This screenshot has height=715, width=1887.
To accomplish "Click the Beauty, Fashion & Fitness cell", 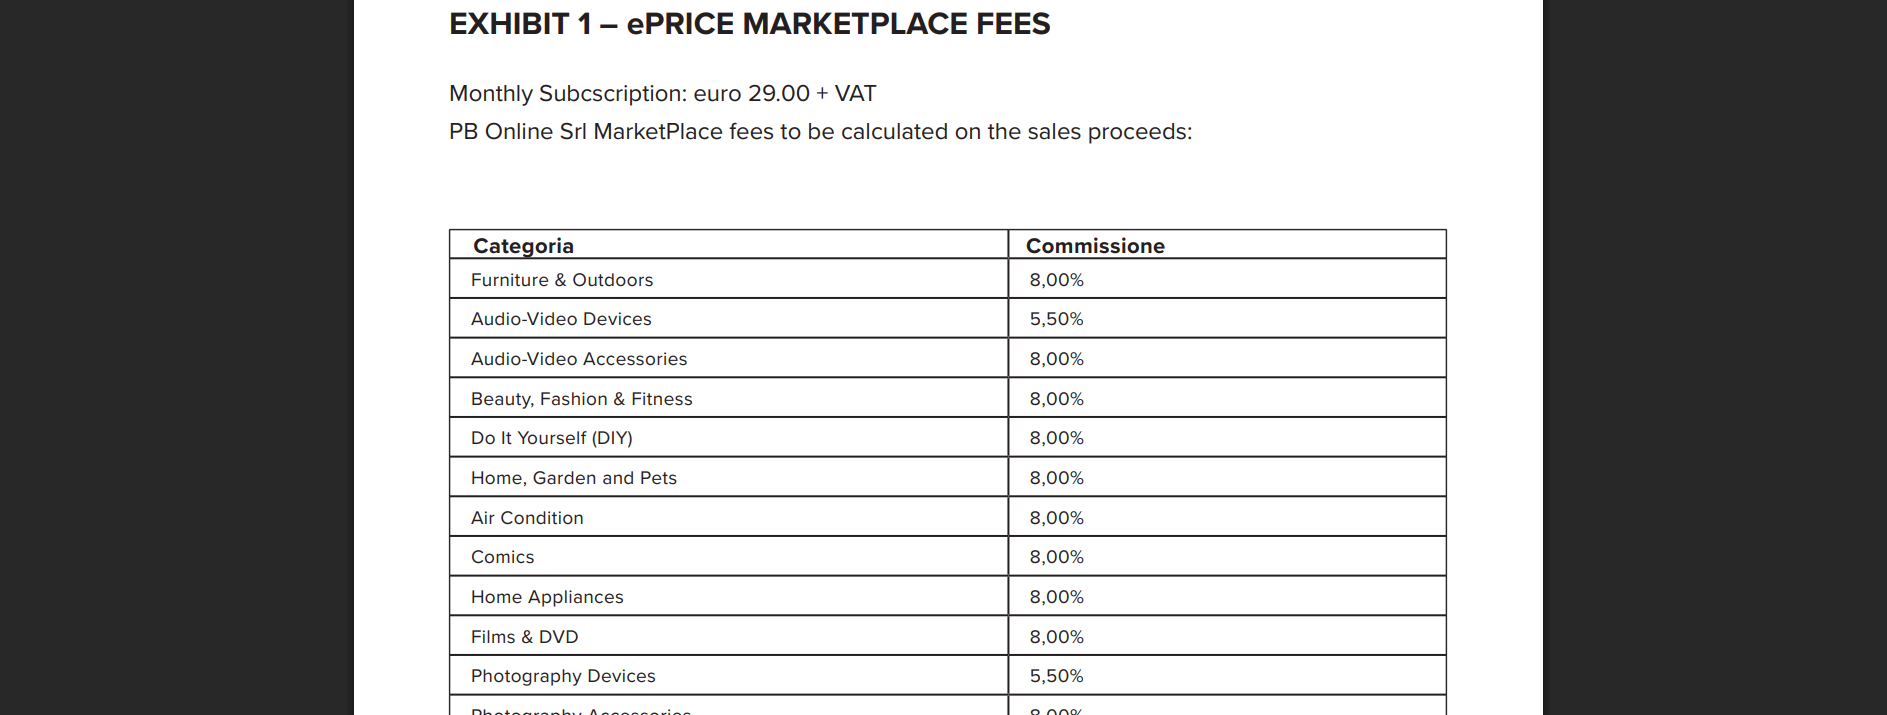I will [x=581, y=399].
